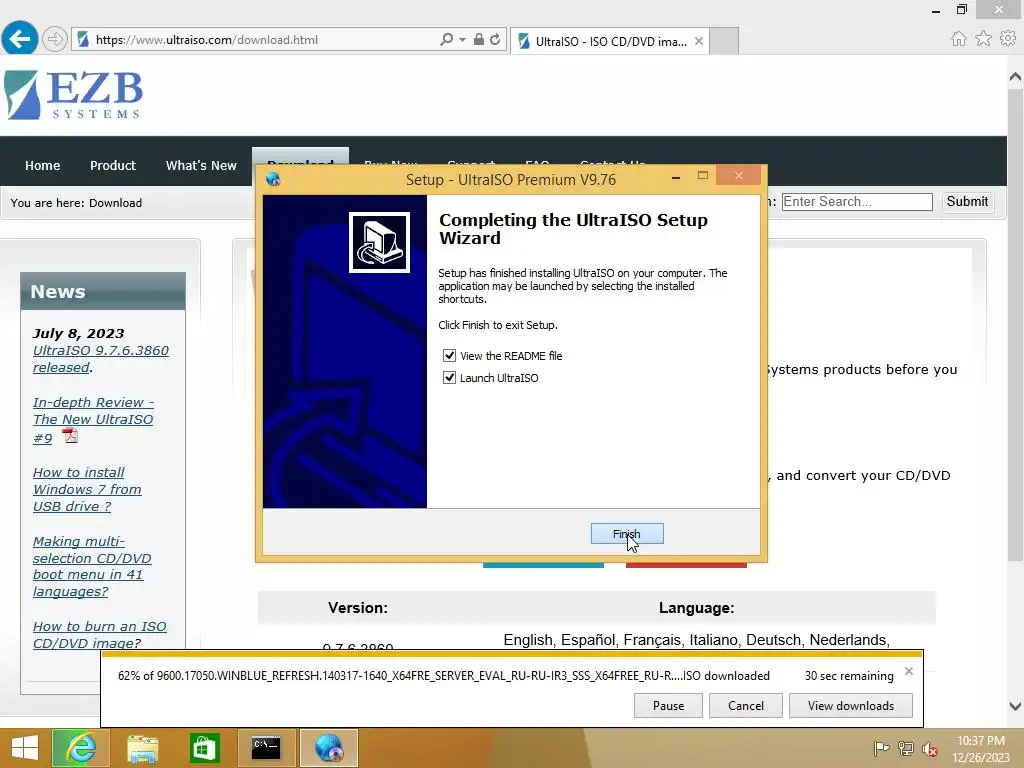1024x768 pixels.
Task: Open 'How to burn an ISO CD/DVD image' link
Action: tap(99, 634)
